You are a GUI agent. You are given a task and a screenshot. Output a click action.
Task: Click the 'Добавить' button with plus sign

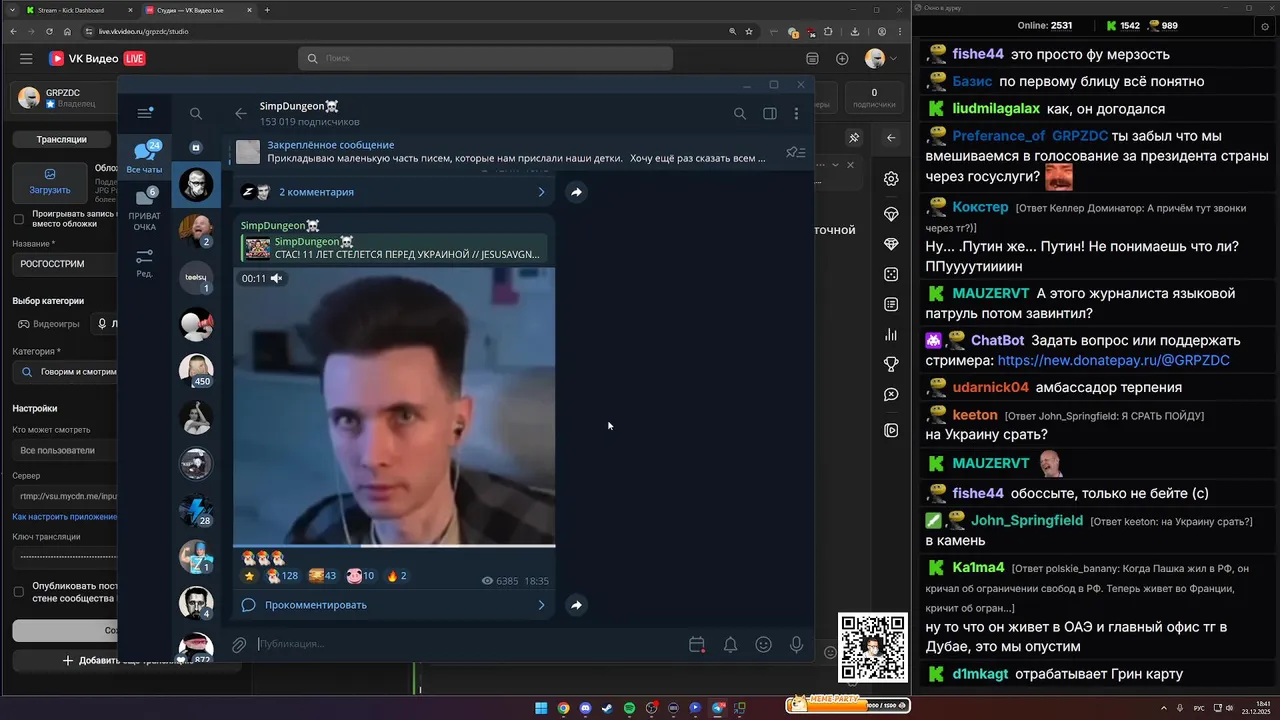tap(65, 660)
